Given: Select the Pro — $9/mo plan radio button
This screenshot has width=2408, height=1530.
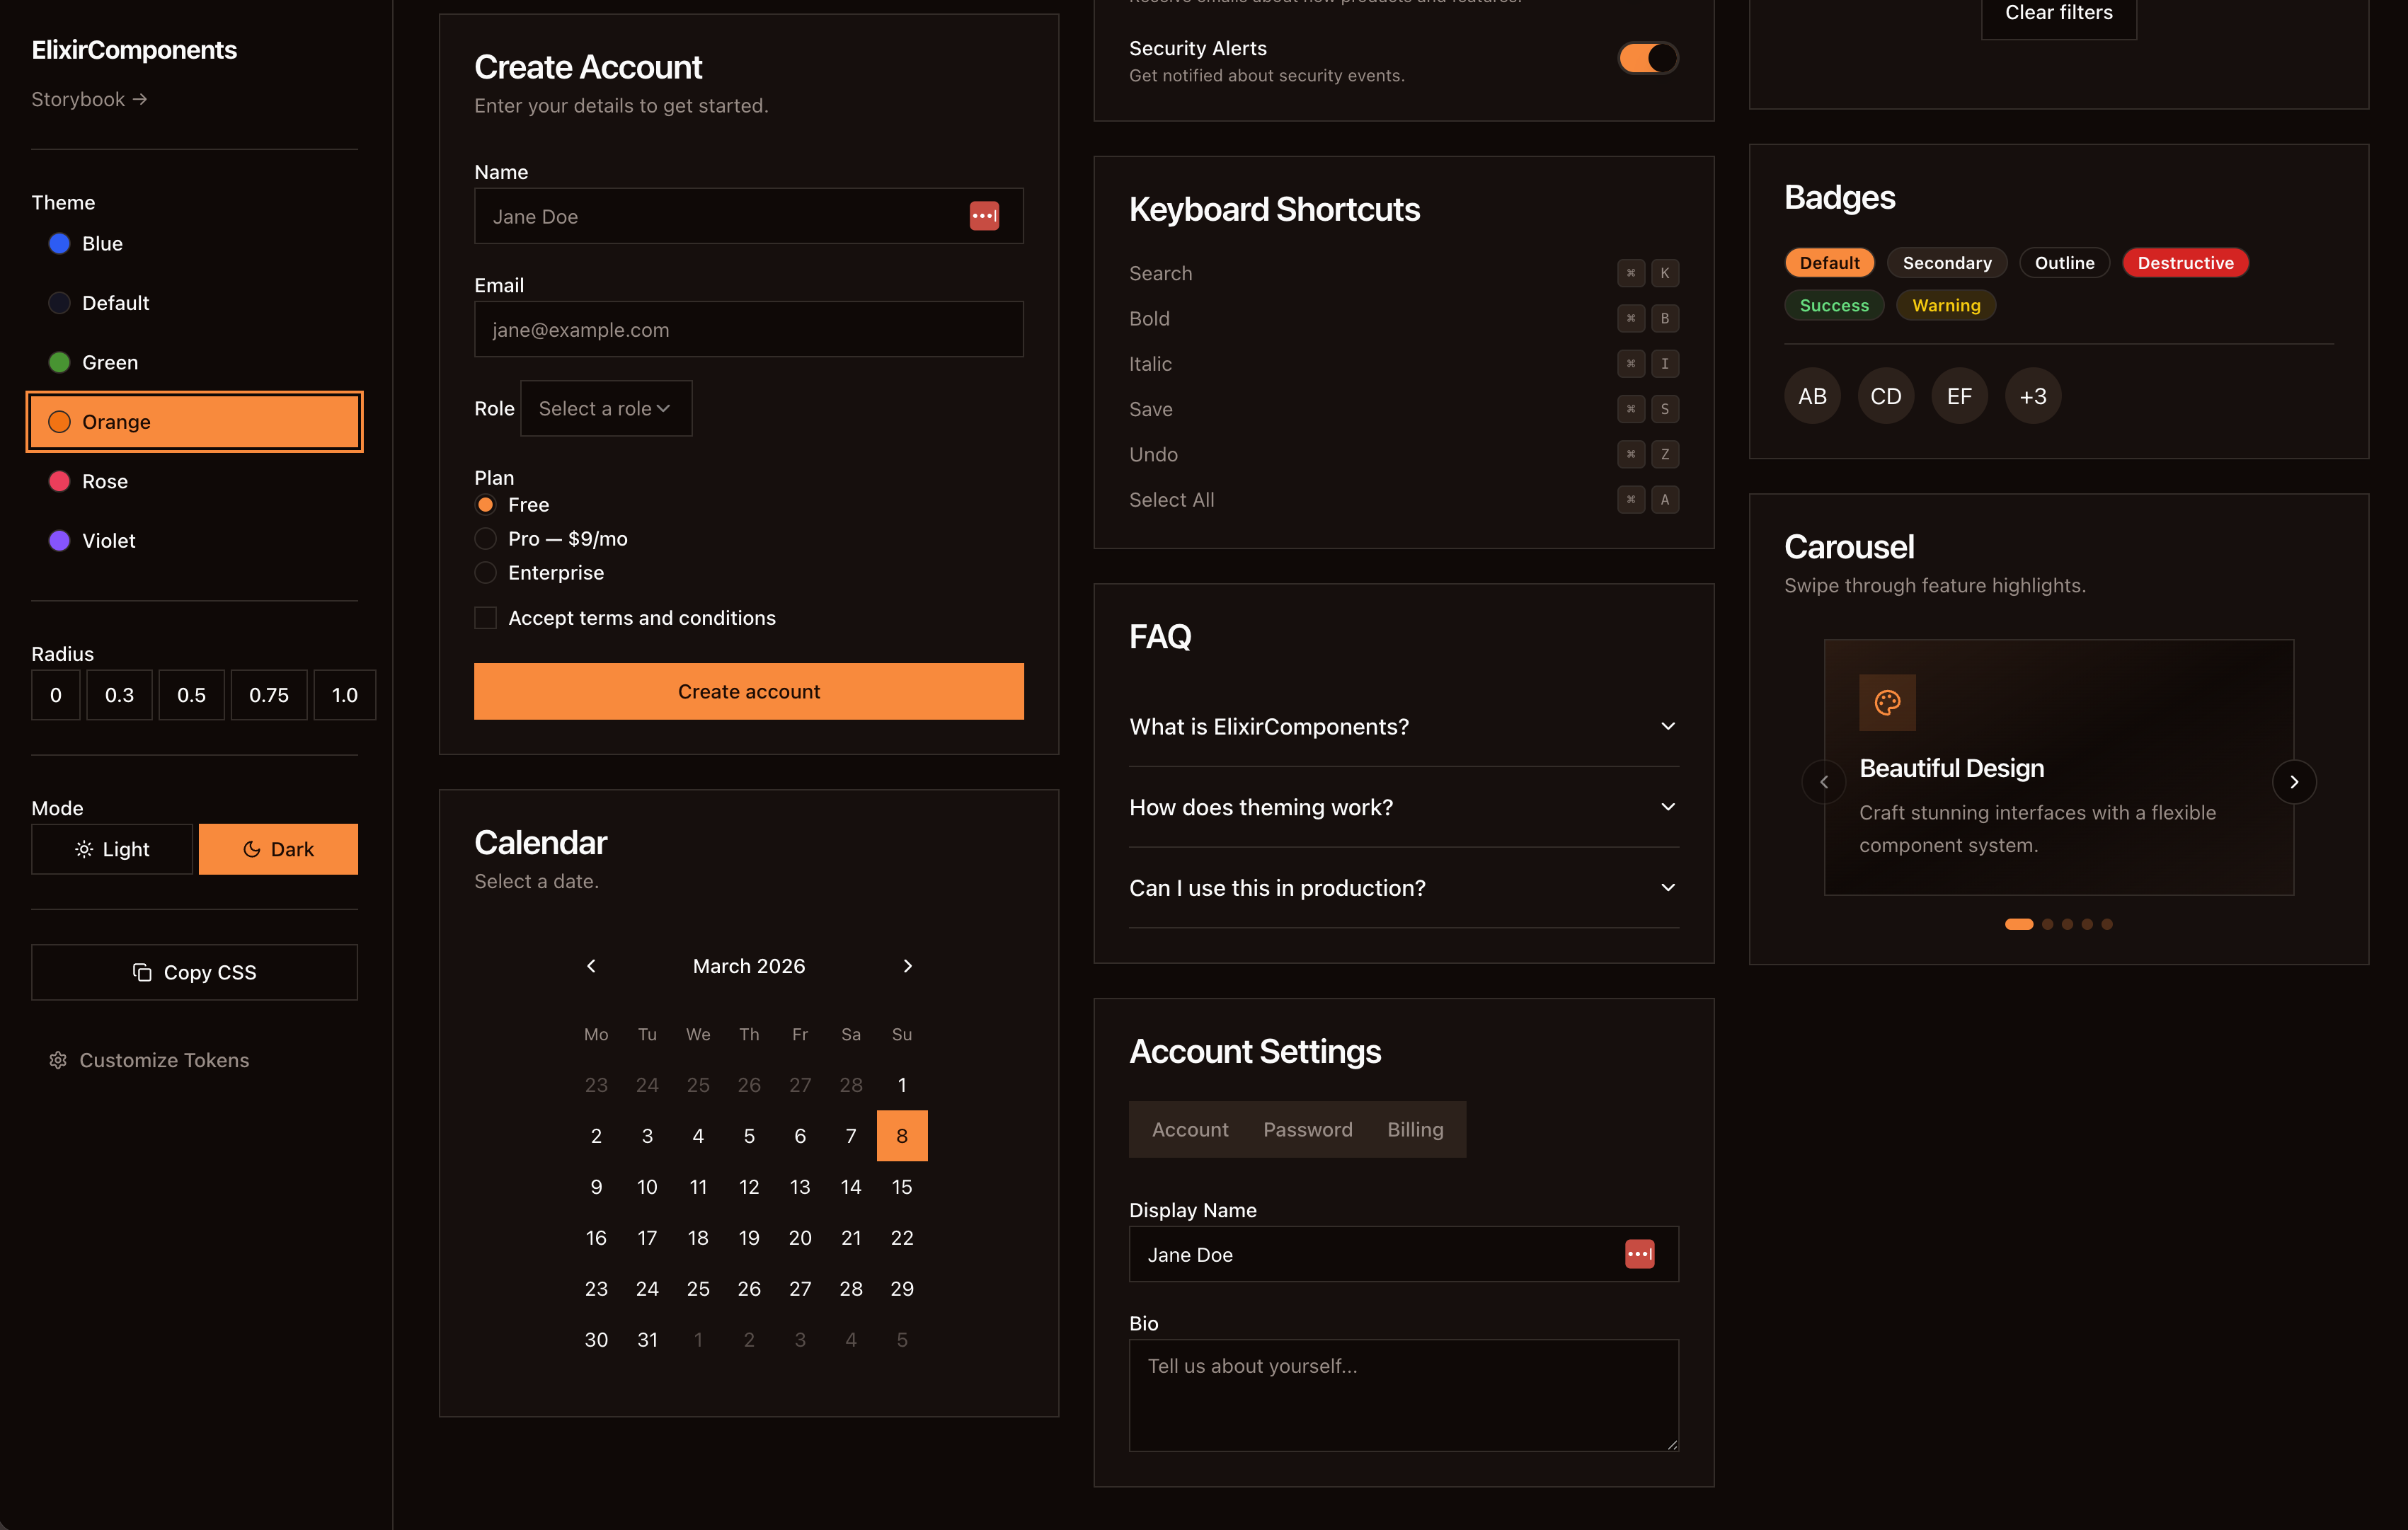Looking at the screenshot, I should [485, 538].
